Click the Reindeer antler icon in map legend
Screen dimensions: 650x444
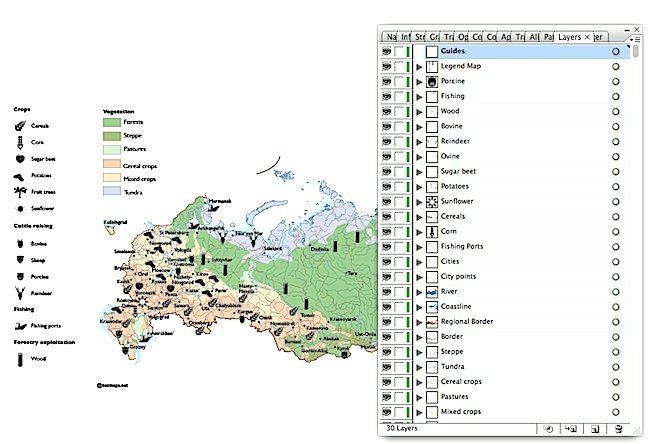click(x=20, y=293)
